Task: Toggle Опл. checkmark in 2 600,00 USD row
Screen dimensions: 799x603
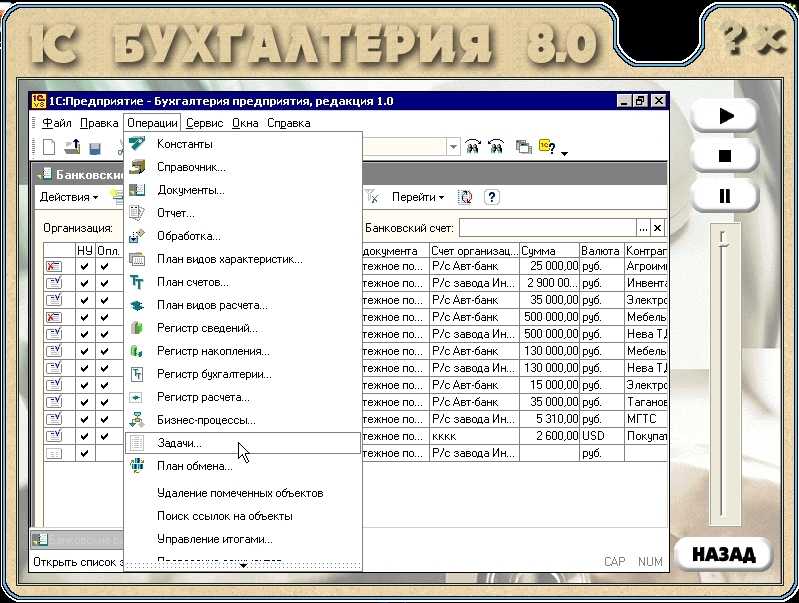Action: click(x=104, y=436)
